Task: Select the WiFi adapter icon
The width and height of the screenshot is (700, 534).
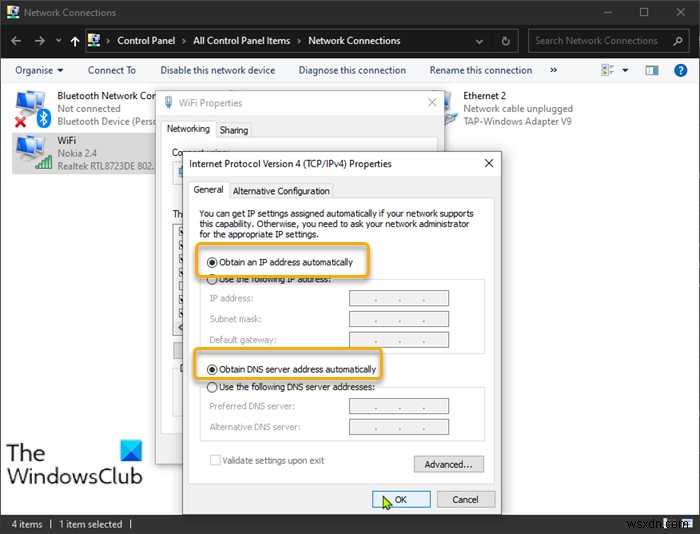Action: coord(34,153)
